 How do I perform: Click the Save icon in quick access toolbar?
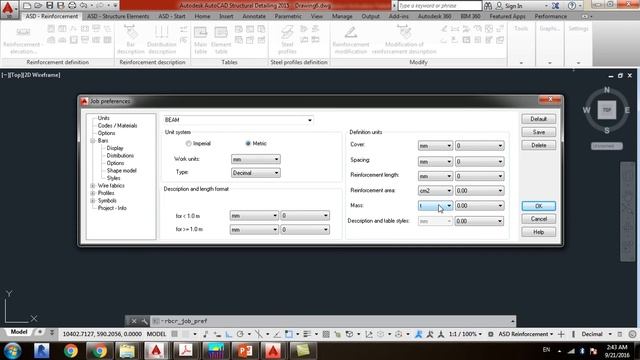[49, 5]
